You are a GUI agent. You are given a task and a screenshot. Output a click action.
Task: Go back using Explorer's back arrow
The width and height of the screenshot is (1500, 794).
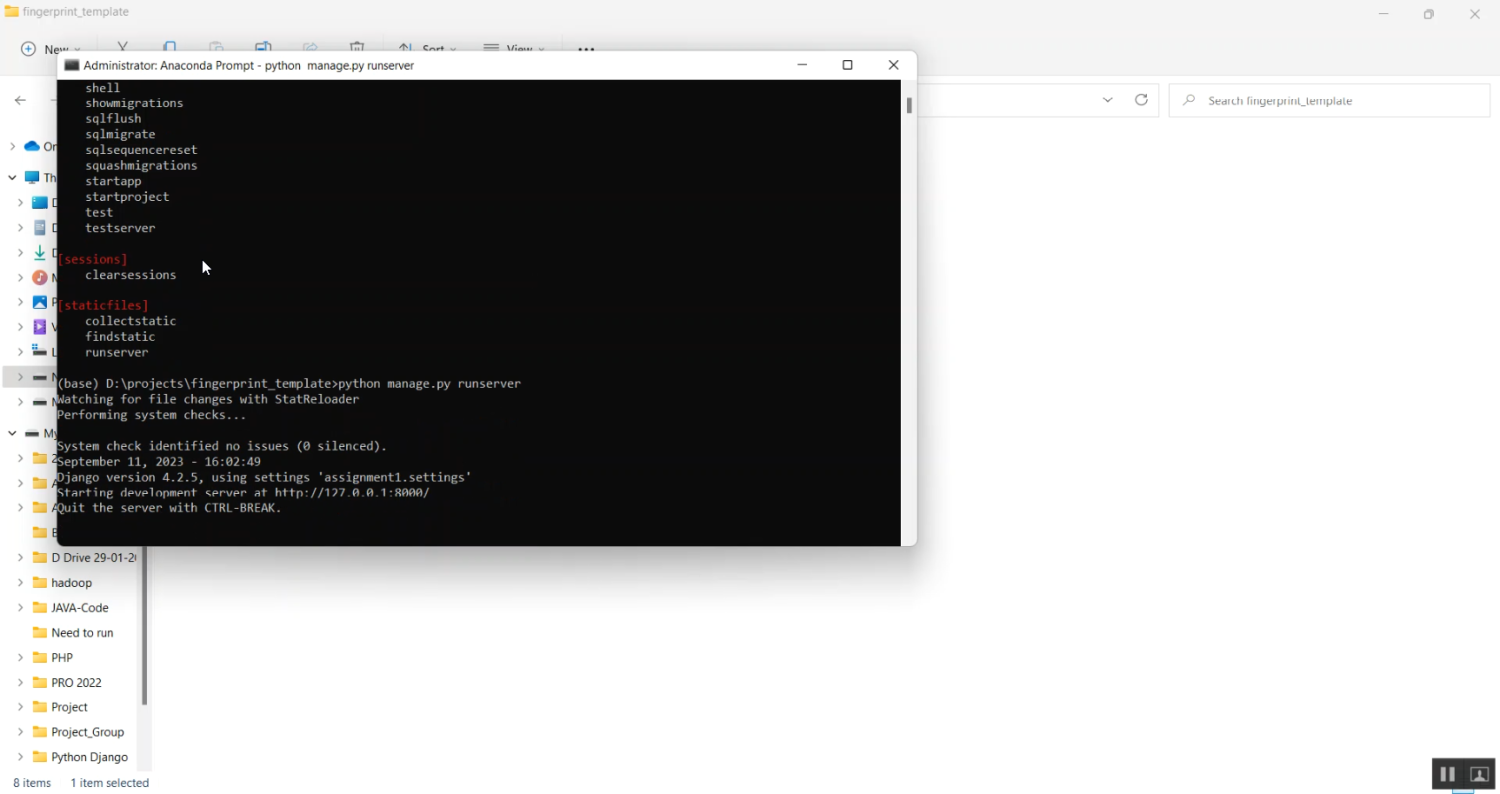tap(20, 100)
